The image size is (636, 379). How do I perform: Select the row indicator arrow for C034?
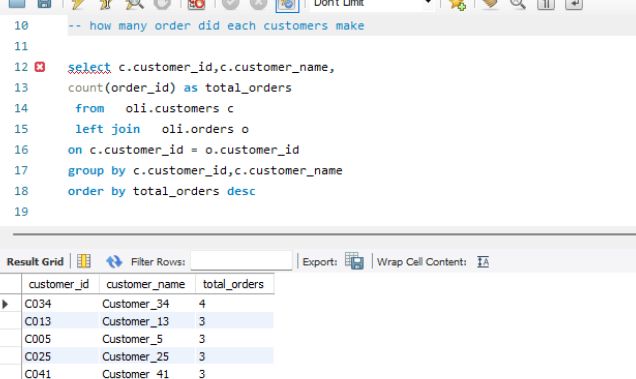click(5, 304)
